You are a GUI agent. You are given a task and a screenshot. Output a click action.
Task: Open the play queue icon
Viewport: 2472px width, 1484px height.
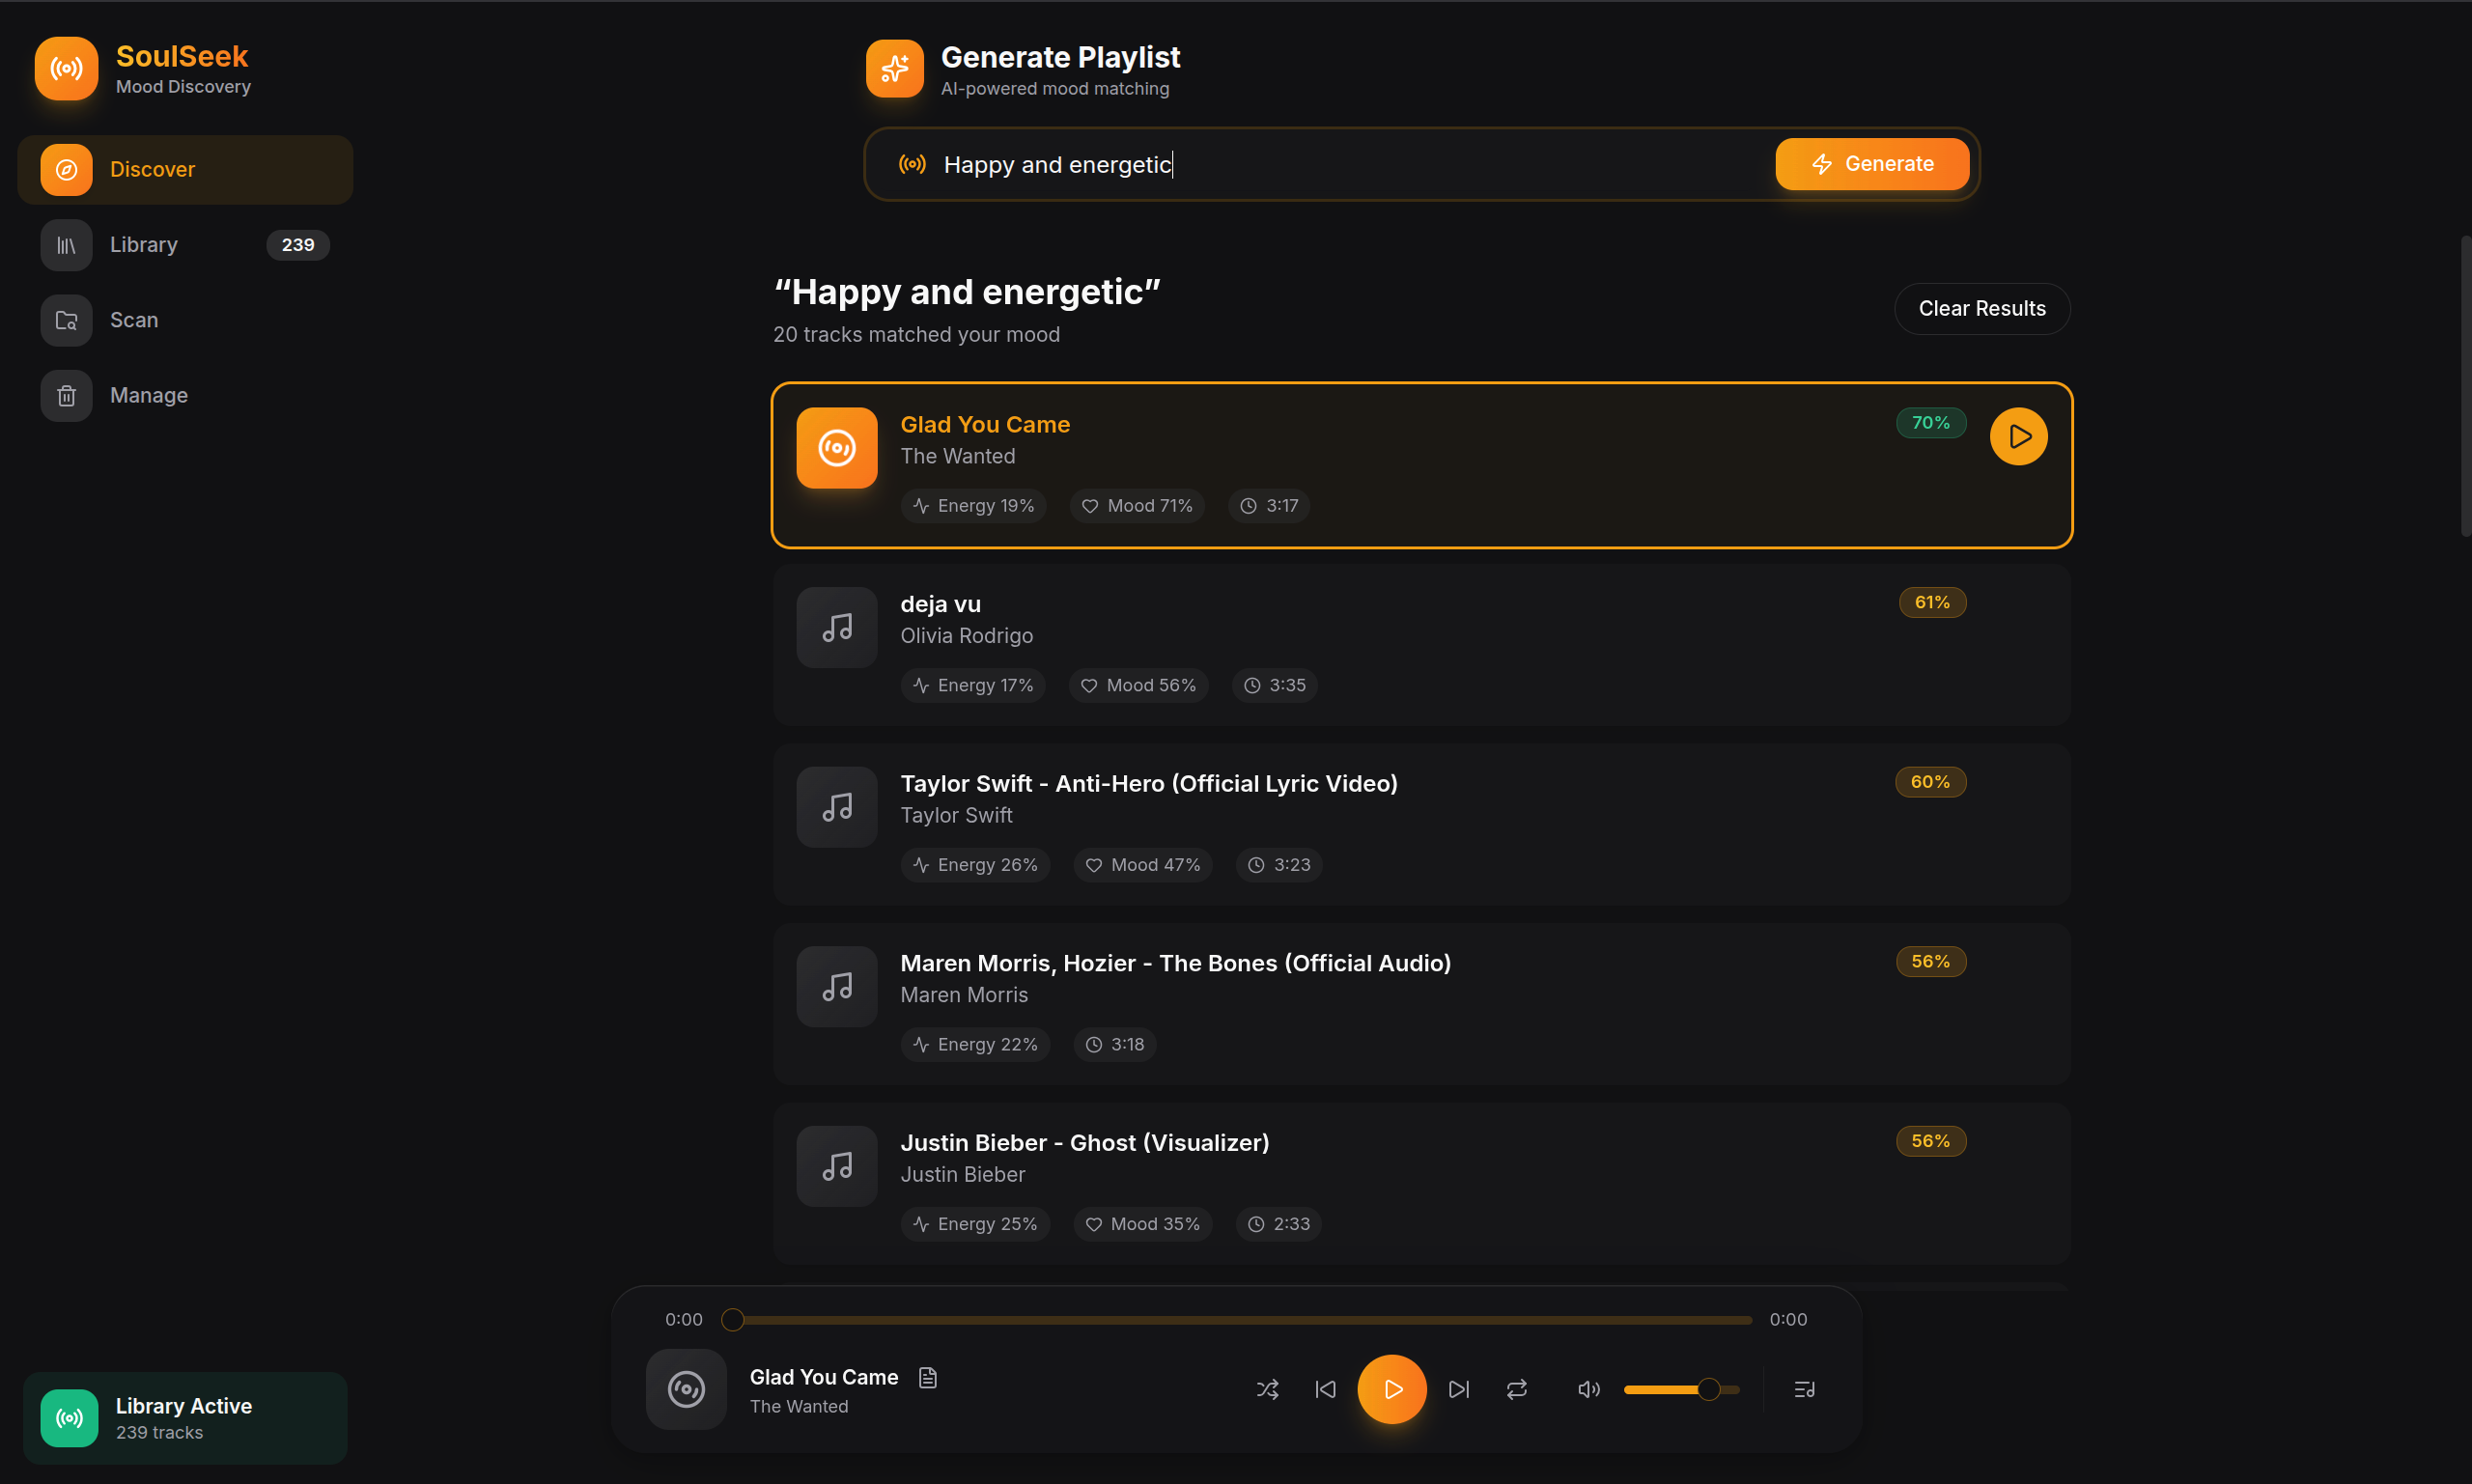coord(1803,1389)
